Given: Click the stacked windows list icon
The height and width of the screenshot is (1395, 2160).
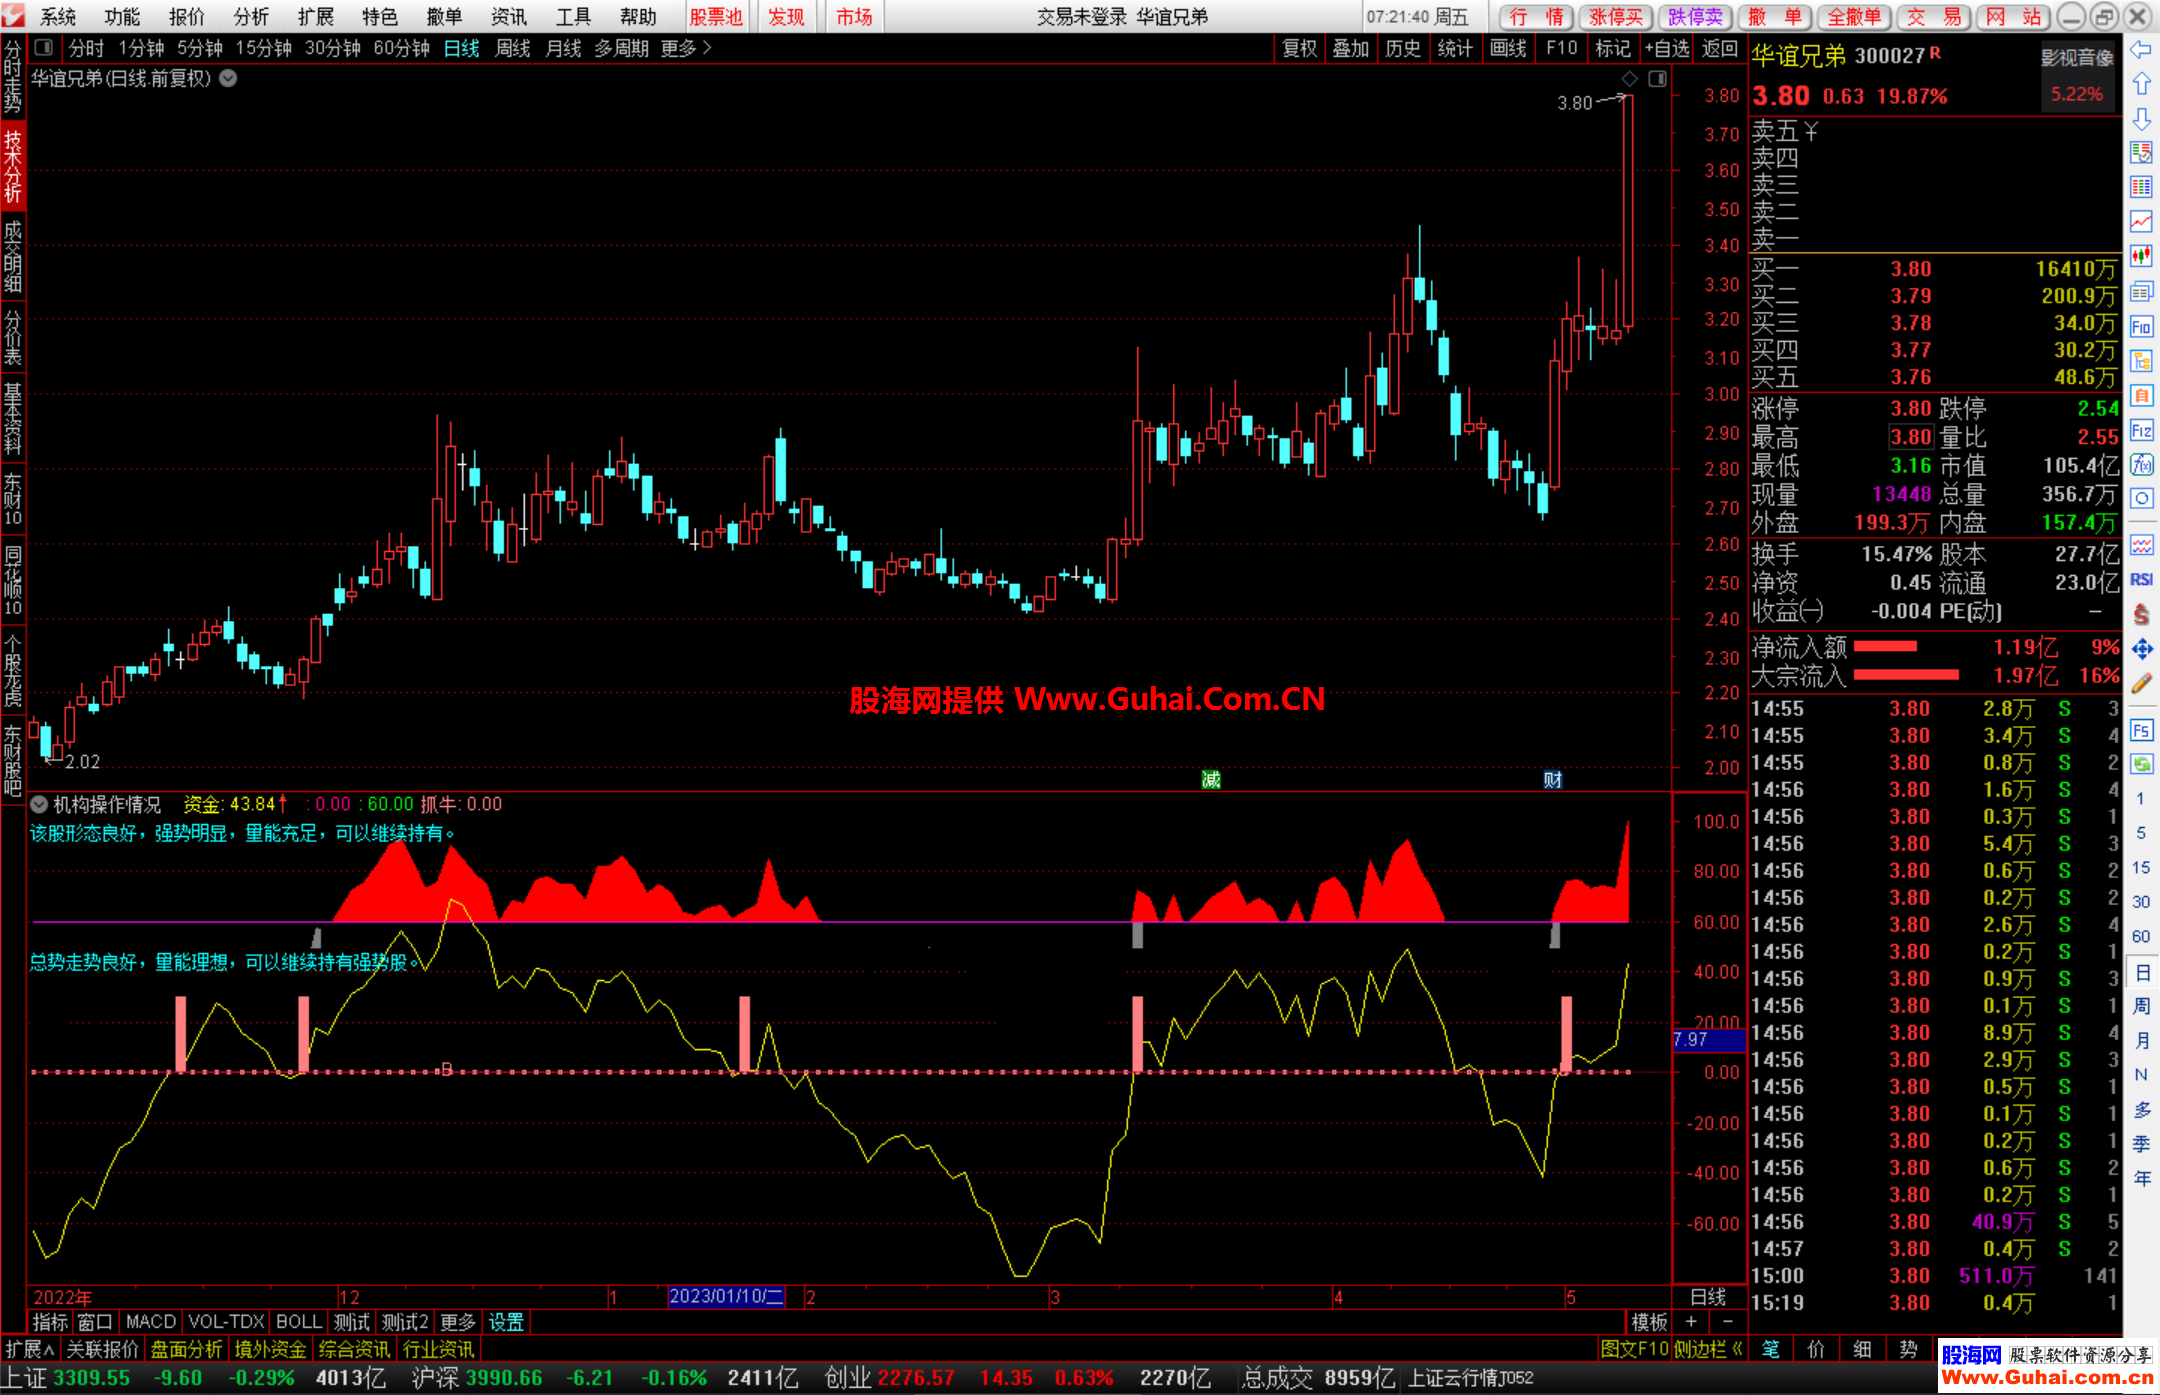Looking at the screenshot, I should coord(2141,292).
